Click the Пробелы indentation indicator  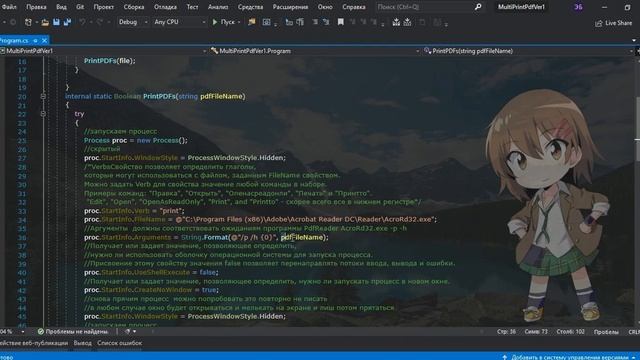pos(606,332)
